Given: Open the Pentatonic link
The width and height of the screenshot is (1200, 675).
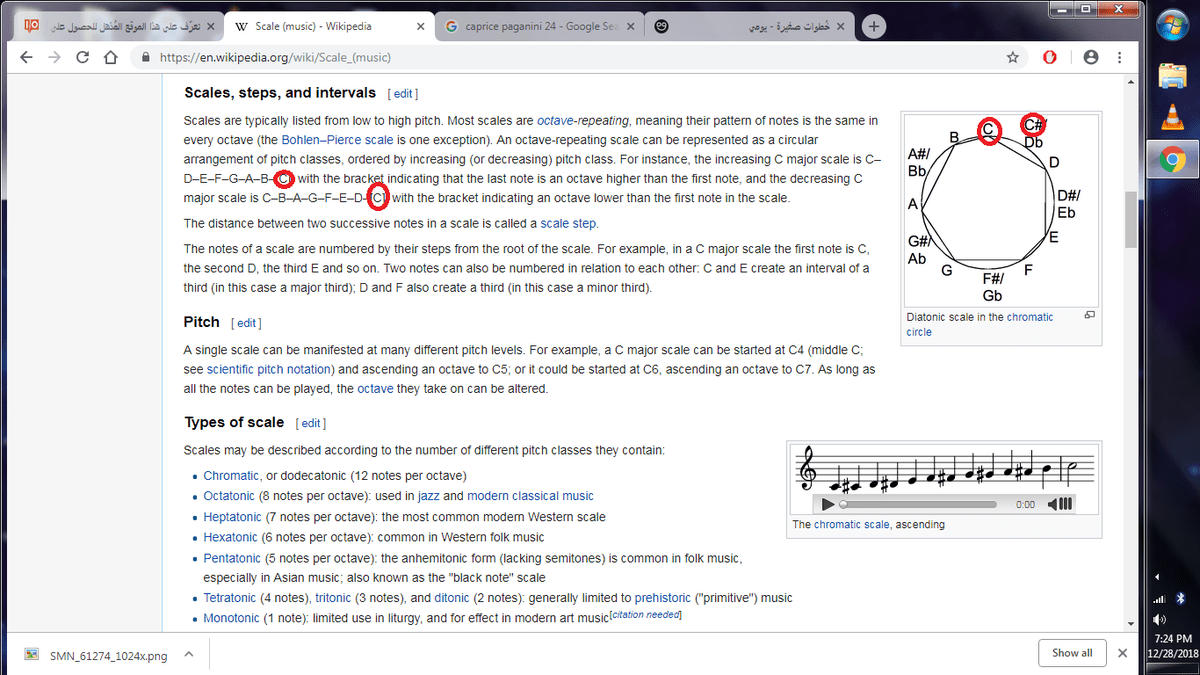Looking at the screenshot, I should click(x=232, y=558).
